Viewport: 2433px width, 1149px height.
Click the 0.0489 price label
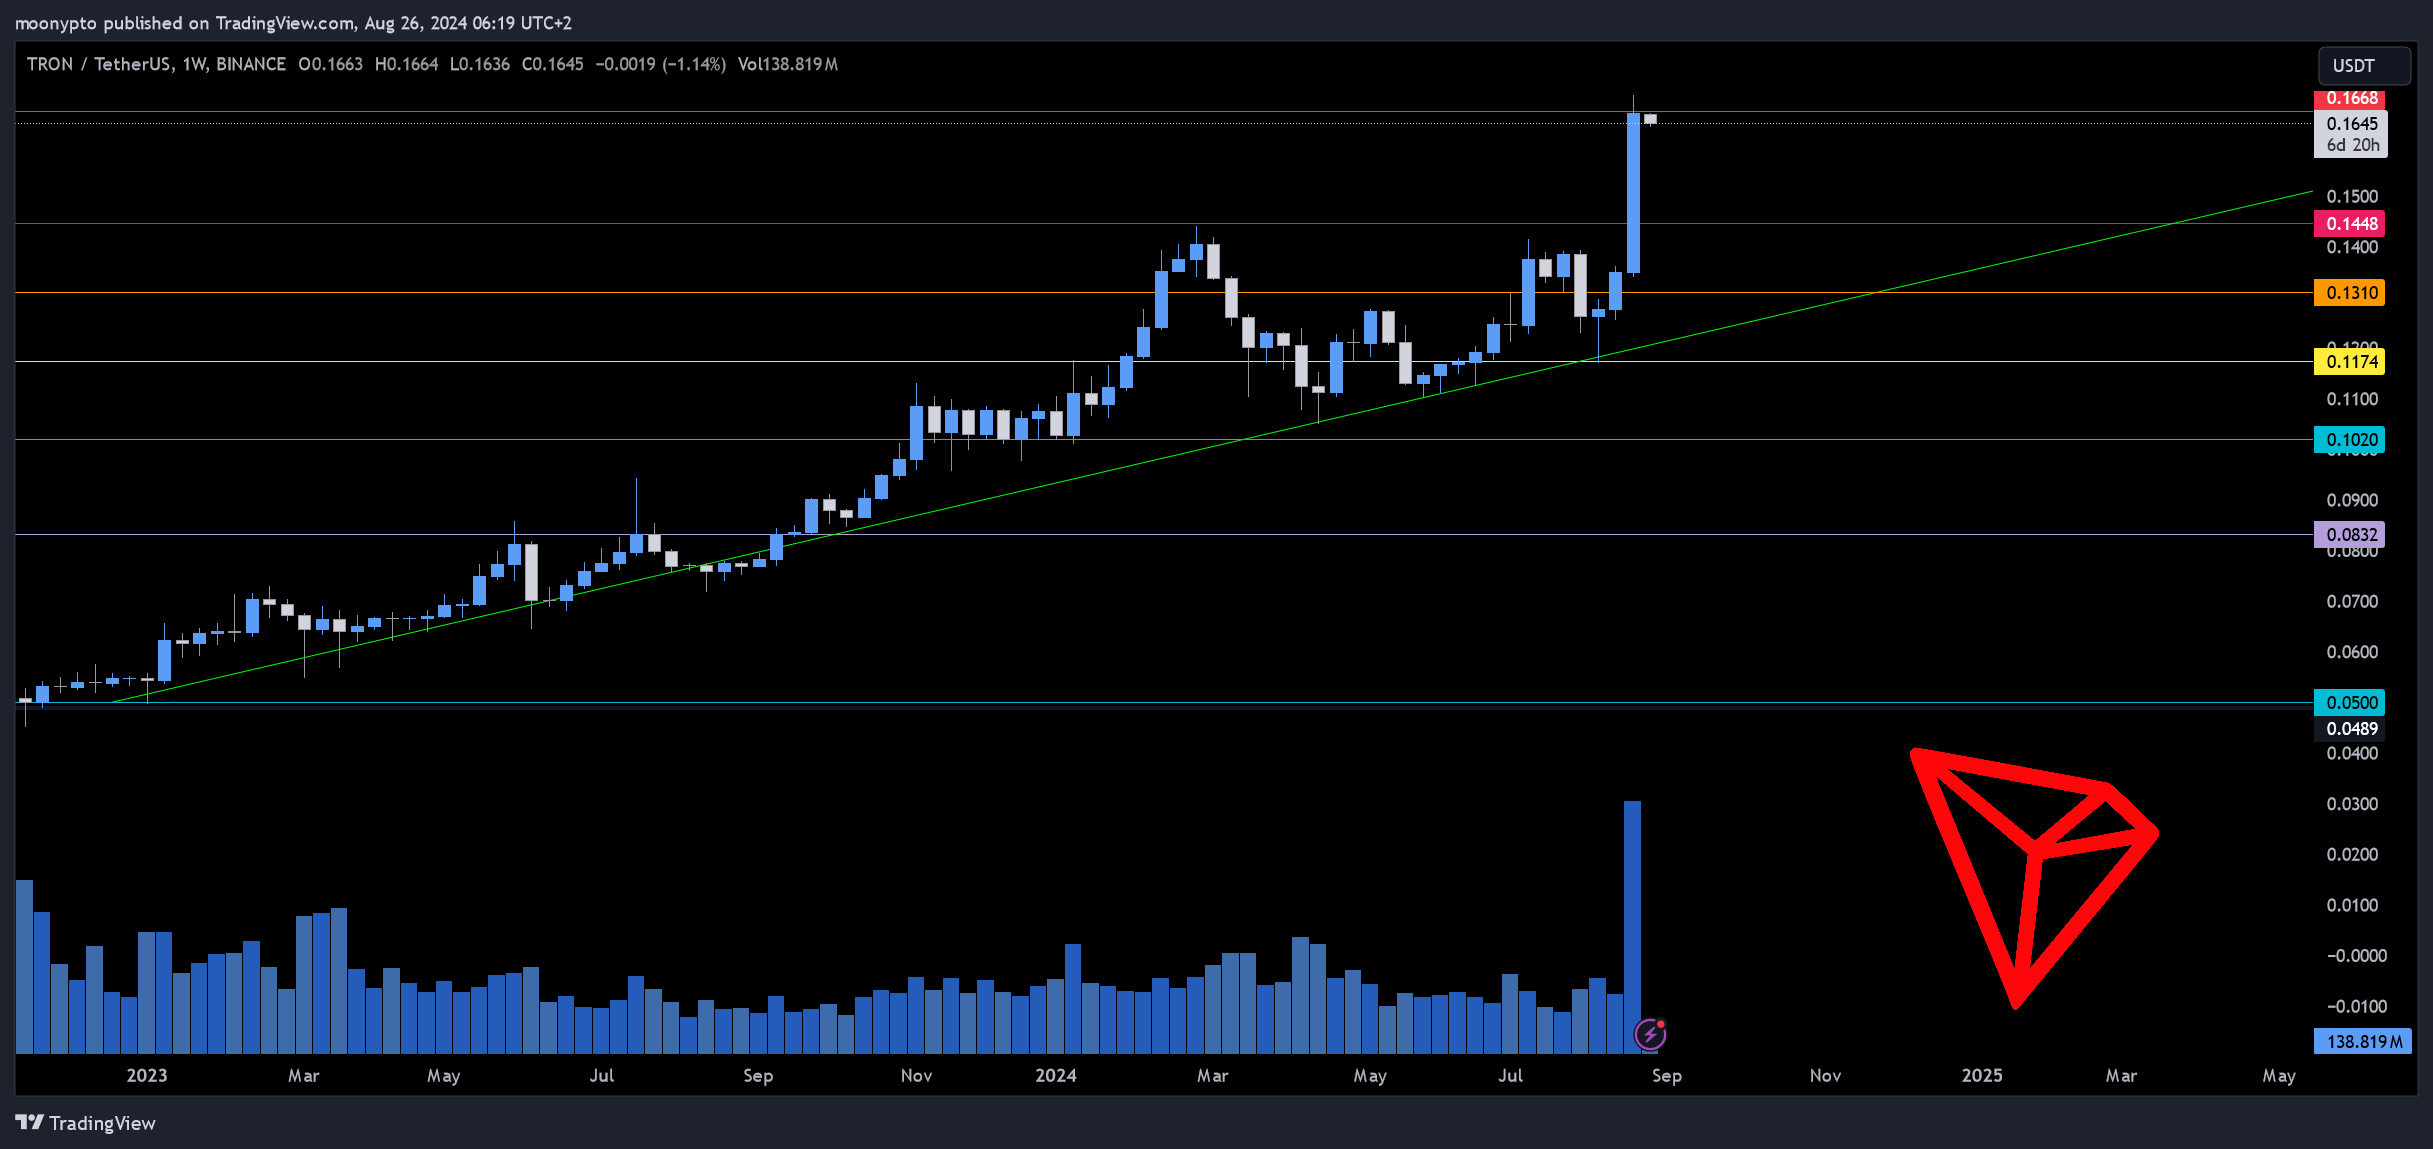[2350, 729]
